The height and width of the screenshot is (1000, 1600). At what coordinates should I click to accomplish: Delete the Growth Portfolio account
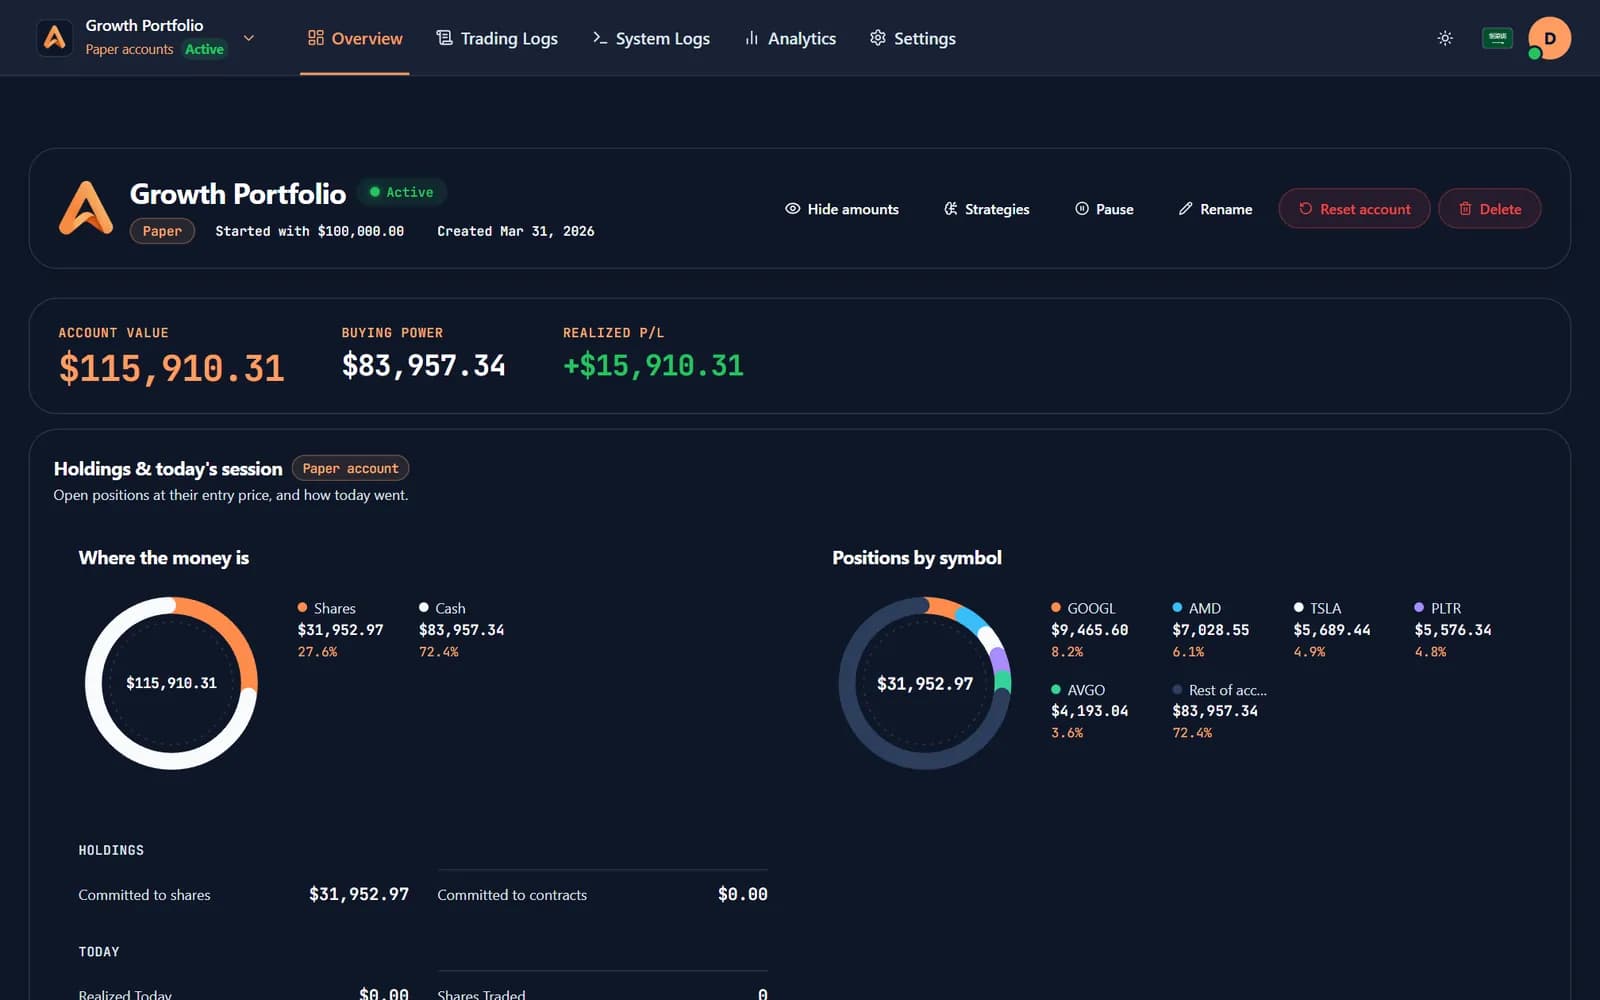coord(1489,209)
